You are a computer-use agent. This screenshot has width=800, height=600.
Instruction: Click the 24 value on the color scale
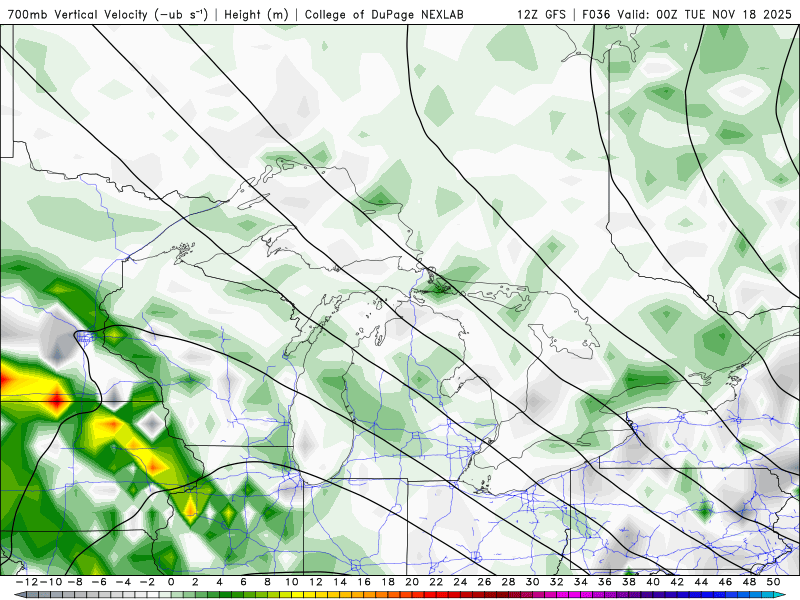[x=460, y=582]
